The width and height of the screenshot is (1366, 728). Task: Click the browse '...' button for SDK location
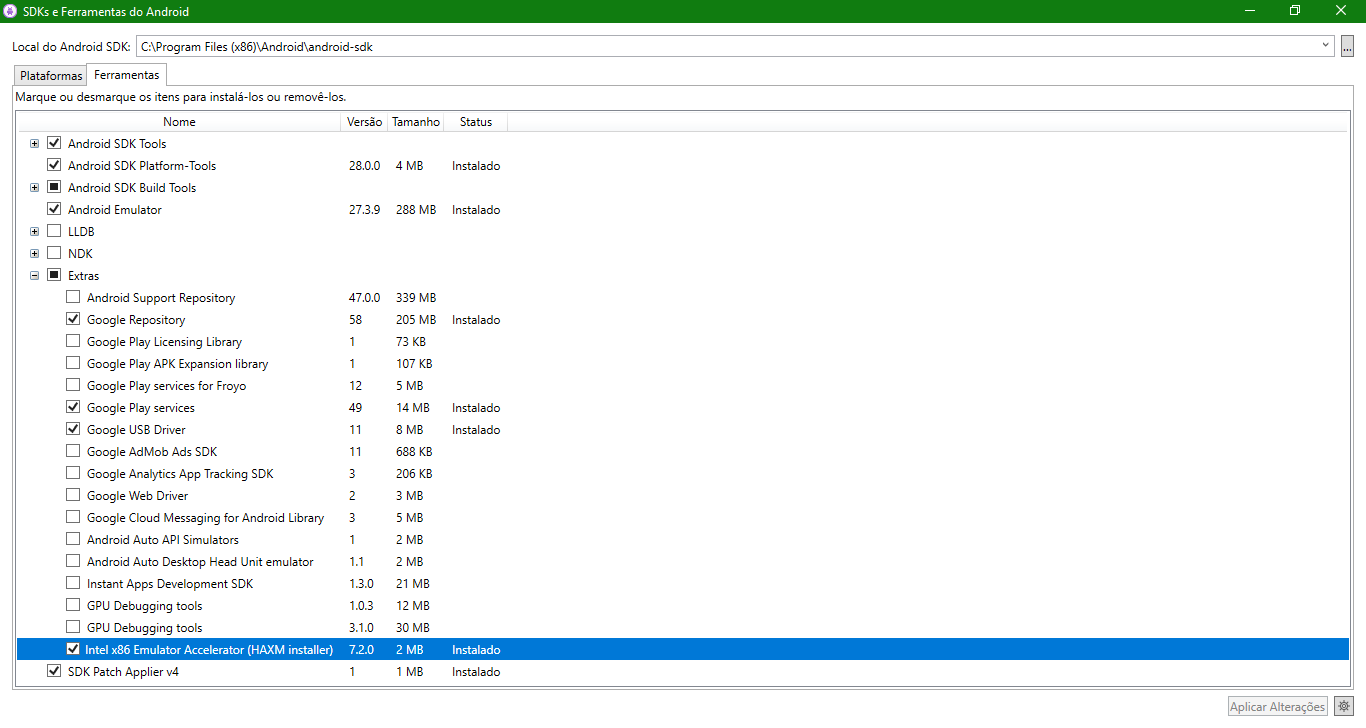pyautogui.click(x=1347, y=46)
